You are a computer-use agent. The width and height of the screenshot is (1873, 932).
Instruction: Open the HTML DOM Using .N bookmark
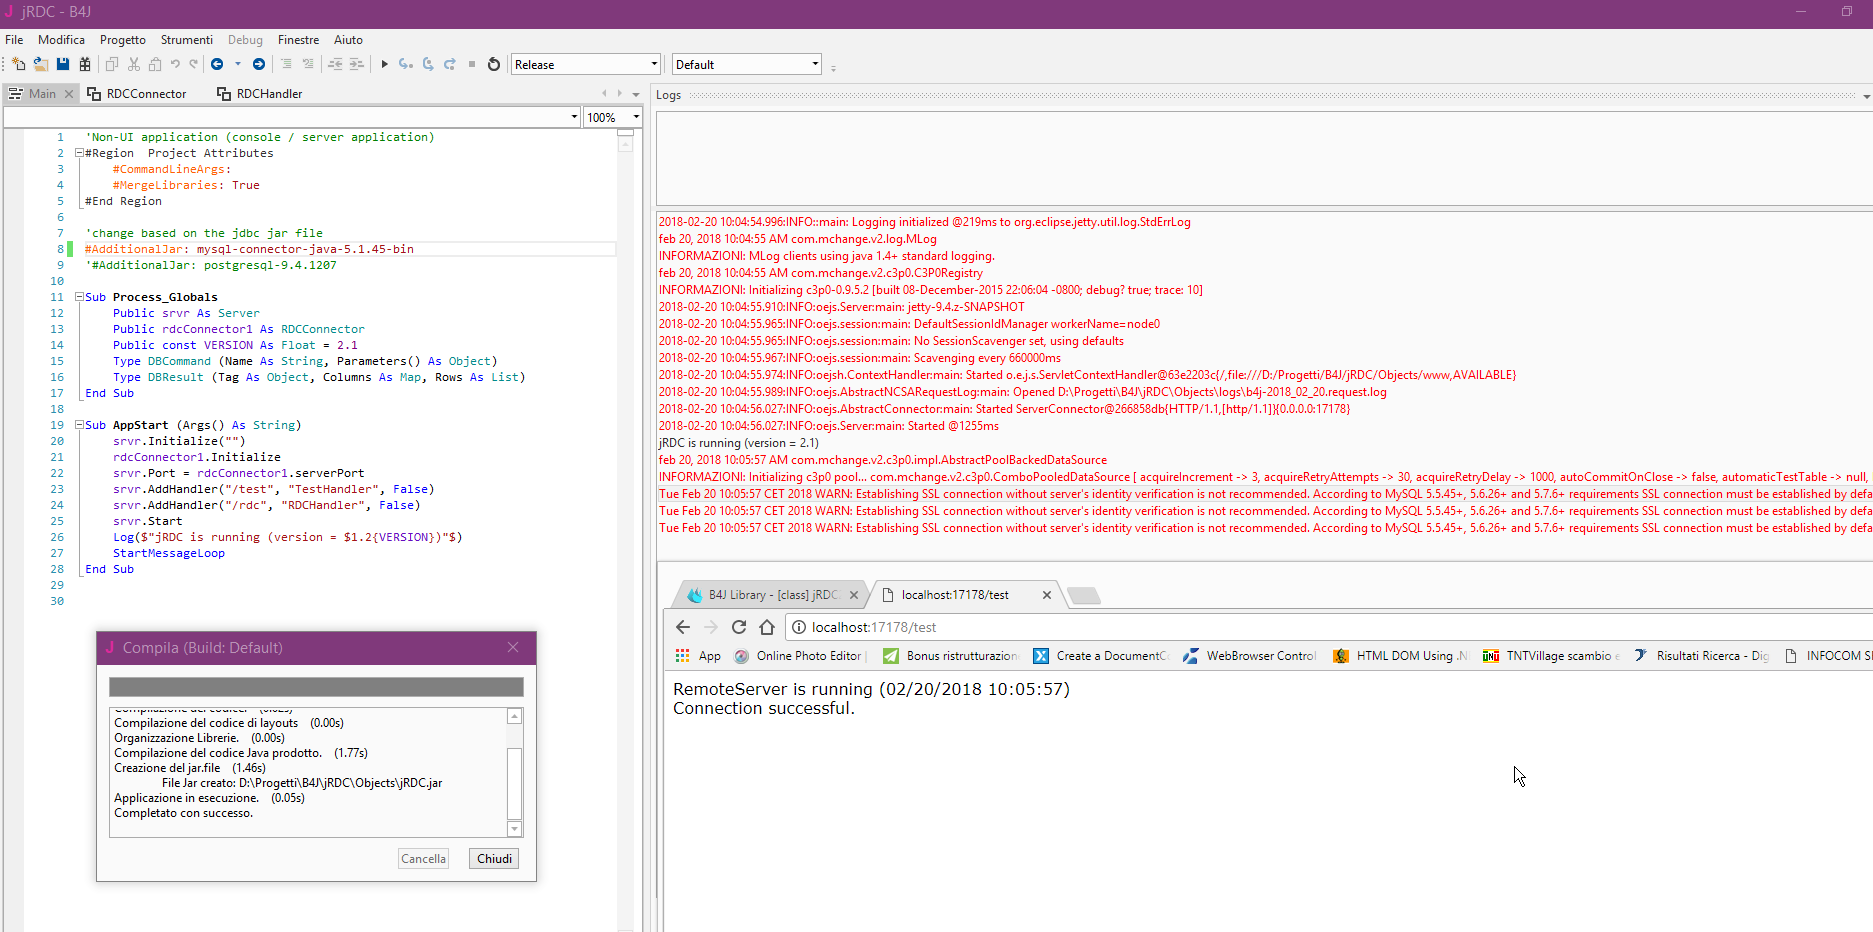[x=1401, y=656]
